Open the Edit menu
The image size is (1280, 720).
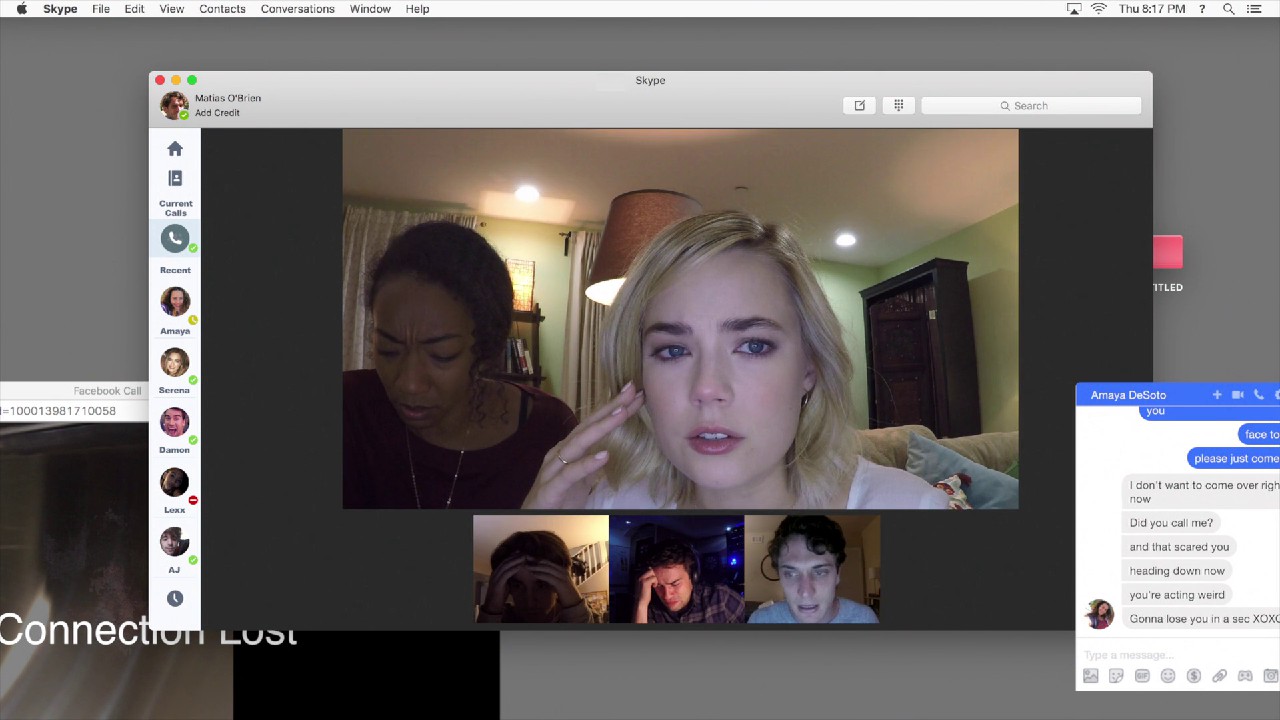click(134, 9)
